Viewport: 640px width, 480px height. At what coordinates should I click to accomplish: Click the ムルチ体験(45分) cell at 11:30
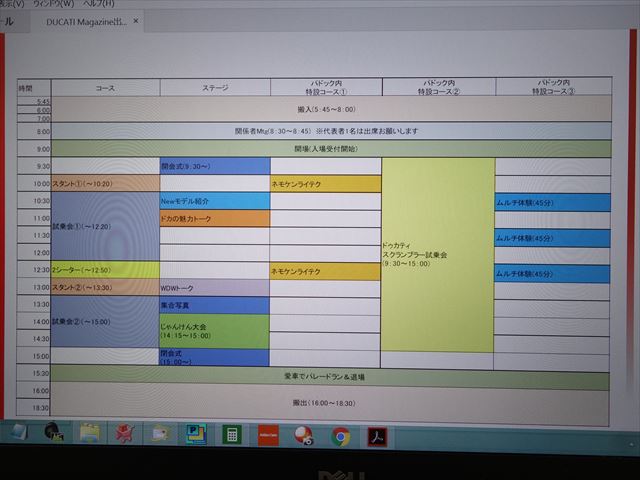click(x=552, y=238)
